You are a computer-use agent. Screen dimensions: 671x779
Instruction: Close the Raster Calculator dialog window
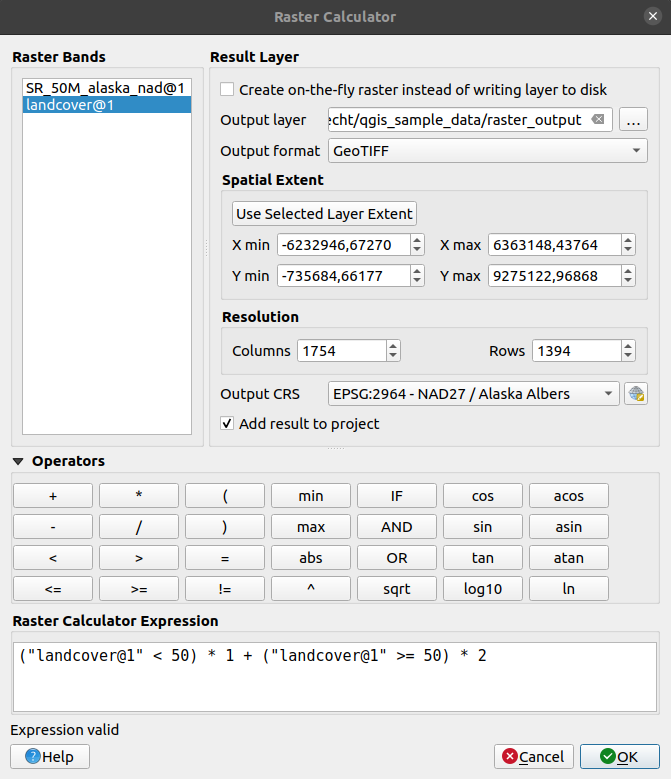[653, 17]
